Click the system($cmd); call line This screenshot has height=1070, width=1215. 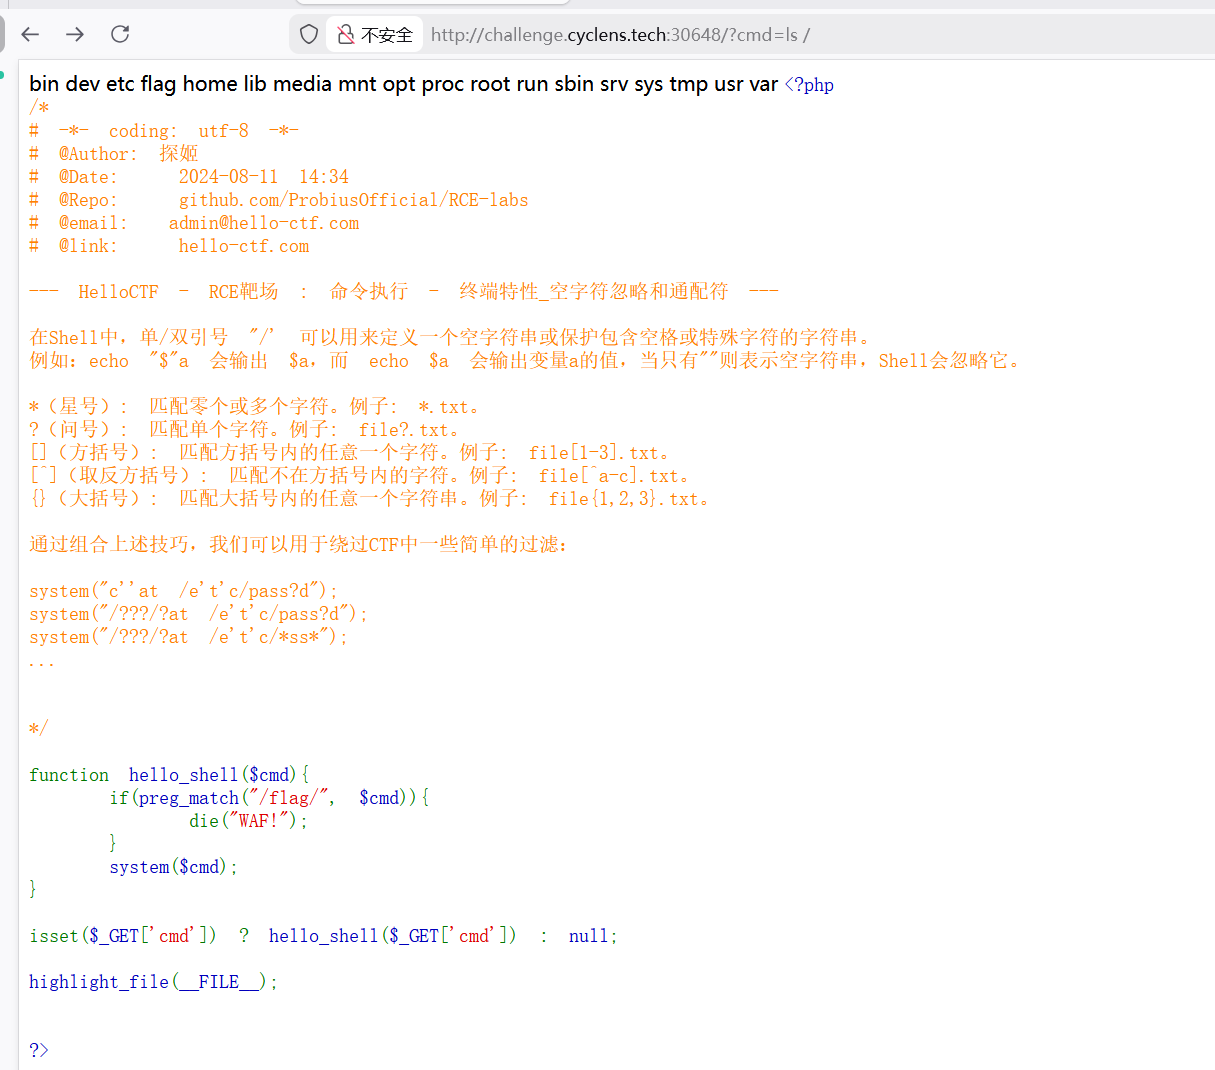click(174, 867)
